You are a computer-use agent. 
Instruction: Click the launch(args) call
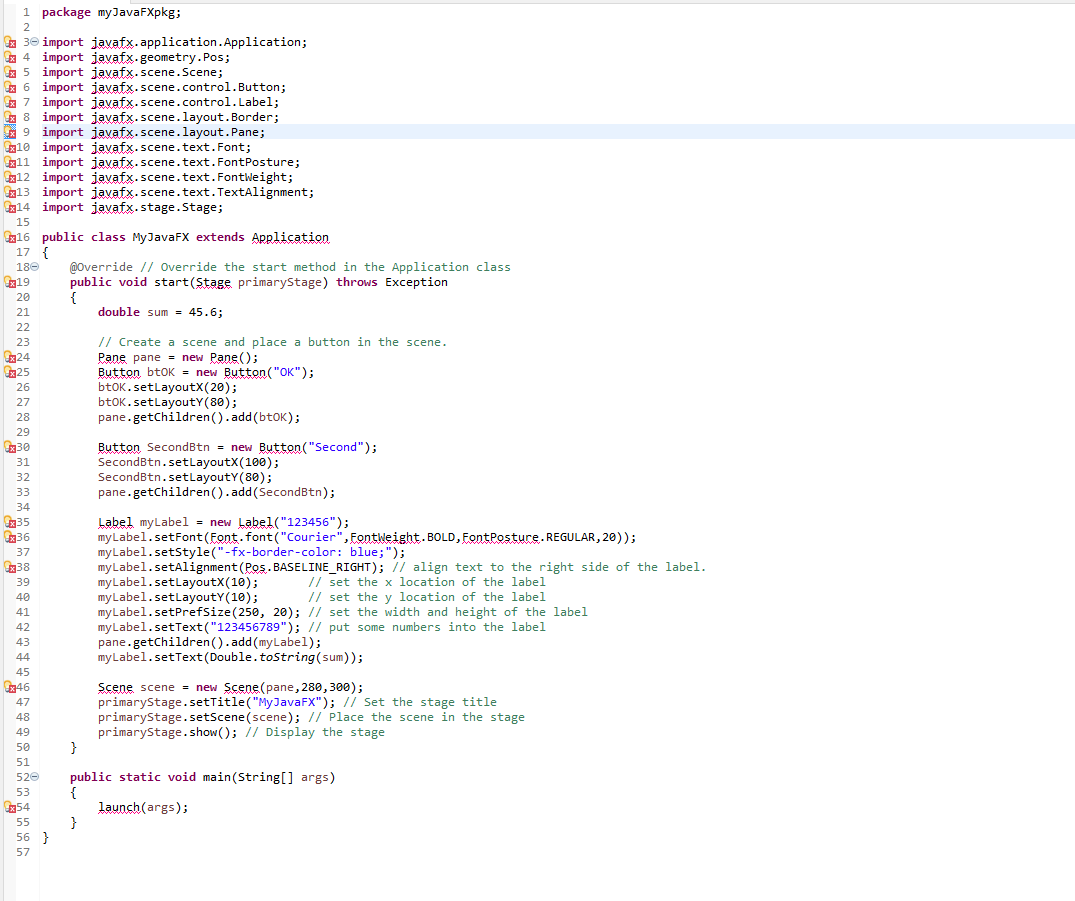point(143,808)
